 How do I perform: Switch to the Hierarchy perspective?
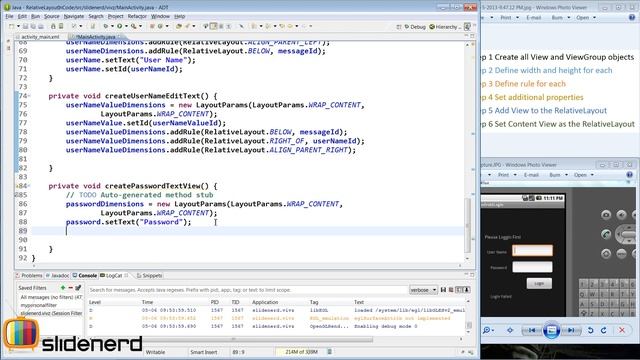pyautogui.click(x=445, y=27)
